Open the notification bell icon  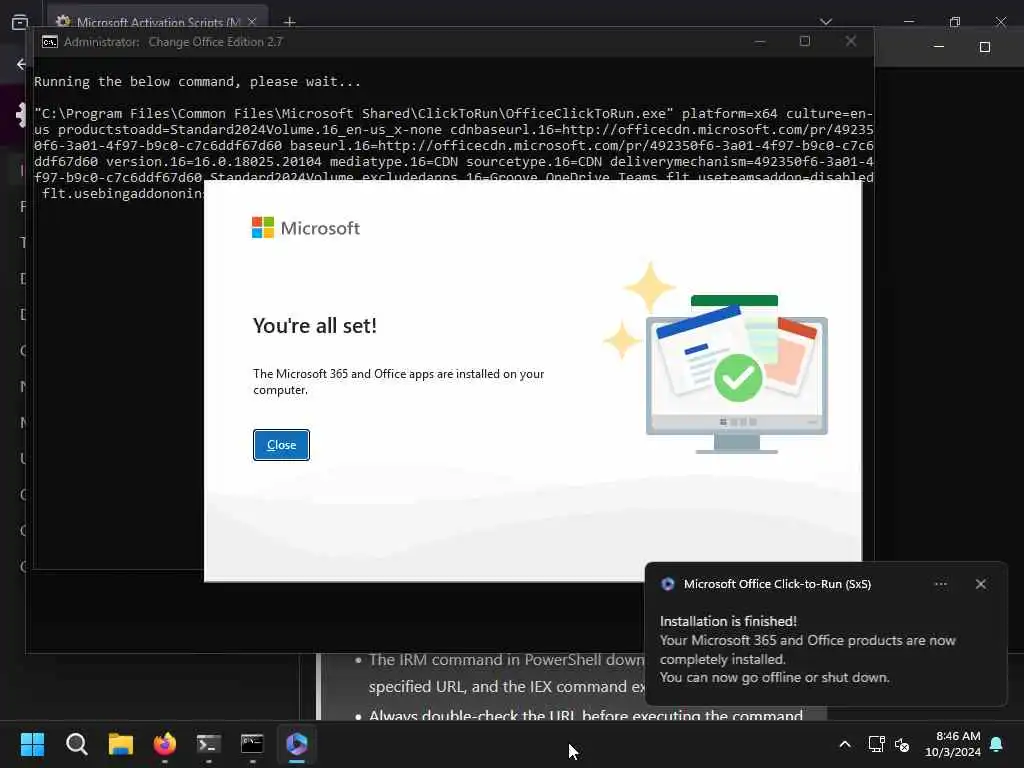tap(997, 744)
